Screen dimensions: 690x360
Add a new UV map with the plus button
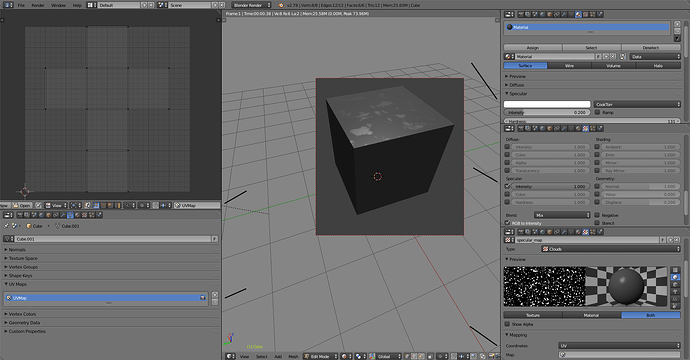pyautogui.click(x=215, y=294)
